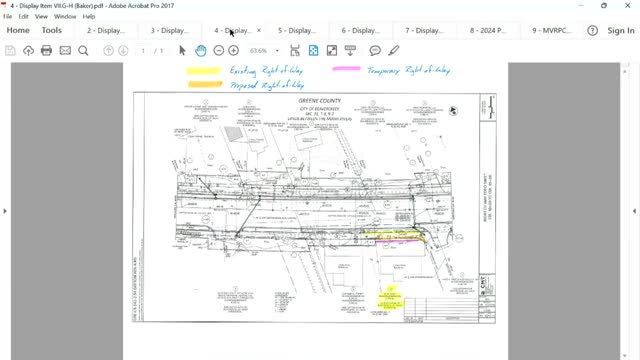Click vertical scrollbar up arrow
Screen dimensions: 640x360
(x=625, y=71)
